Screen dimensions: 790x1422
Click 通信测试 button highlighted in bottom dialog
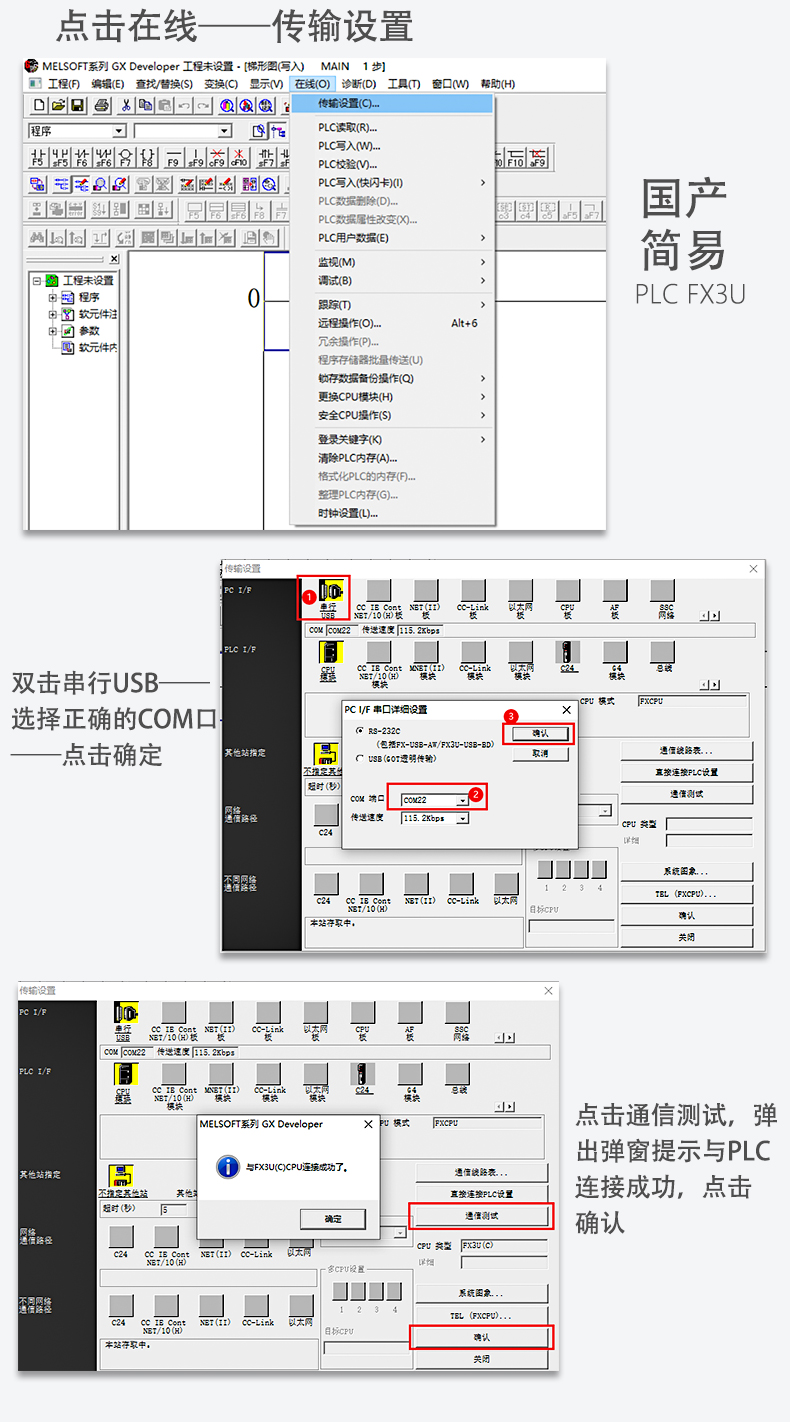[481, 1215]
